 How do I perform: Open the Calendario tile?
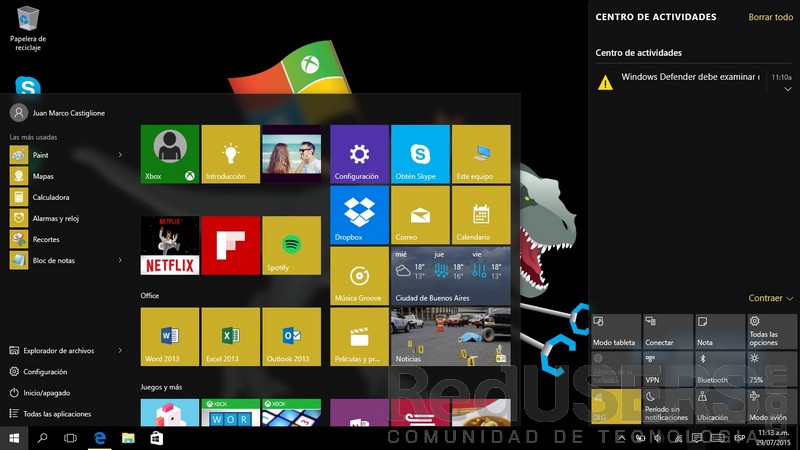pos(481,215)
